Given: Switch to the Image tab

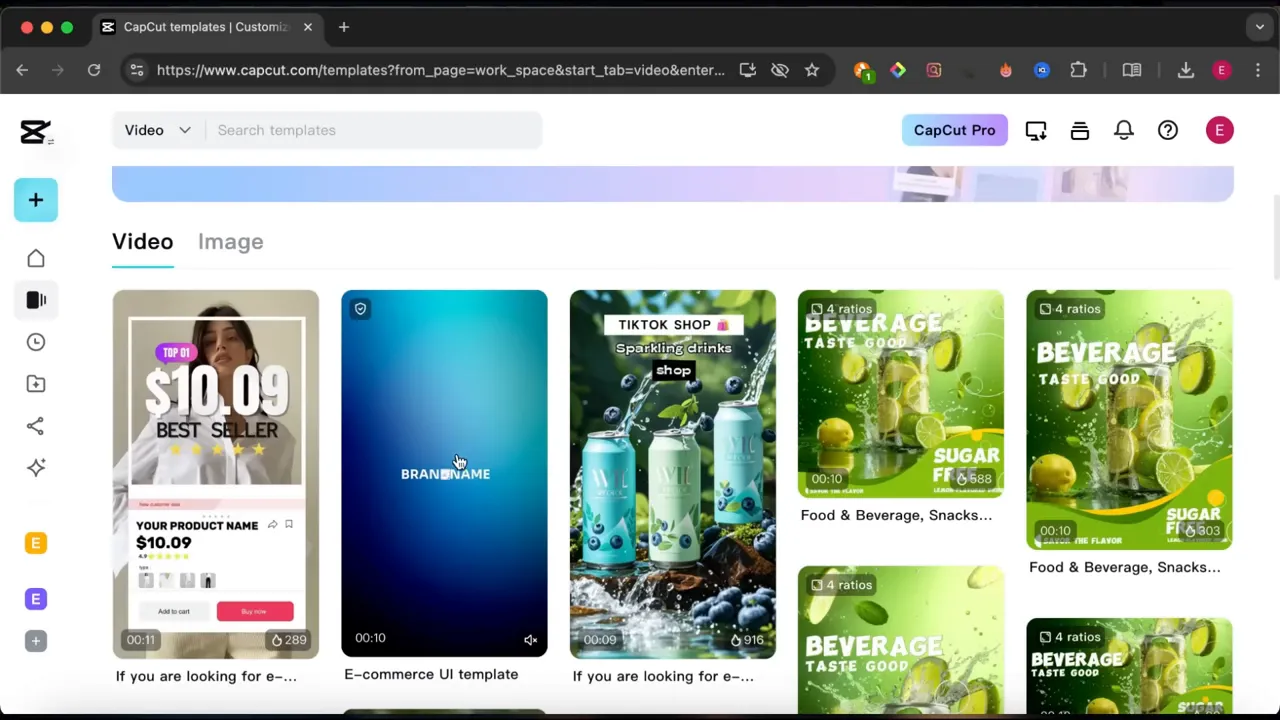Looking at the screenshot, I should click(x=230, y=241).
